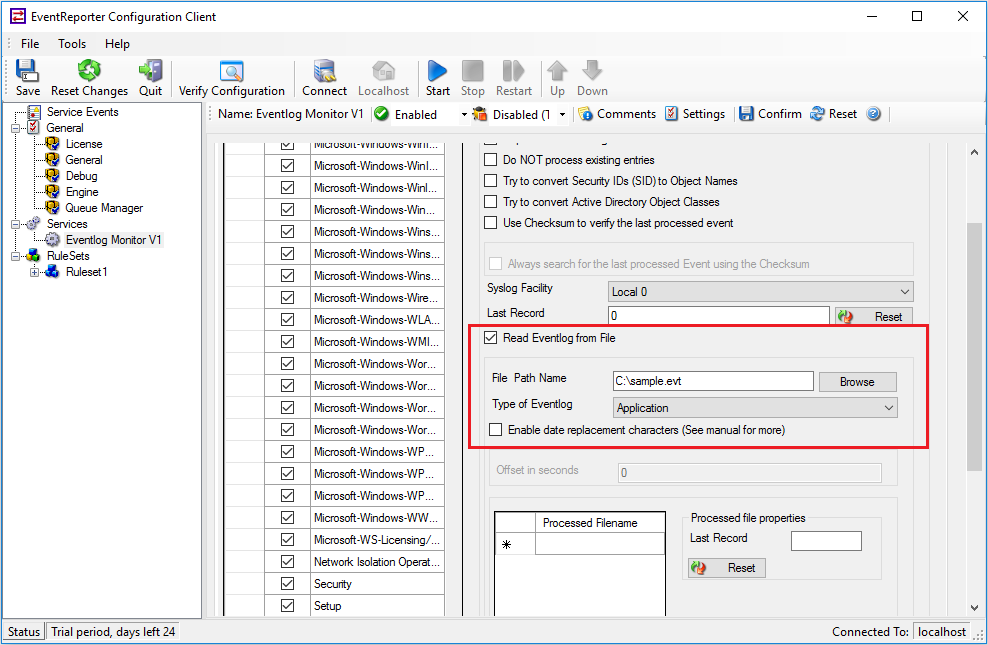This screenshot has width=988, height=645.
Task: Open the Syslog Facility dropdown
Action: tap(761, 292)
